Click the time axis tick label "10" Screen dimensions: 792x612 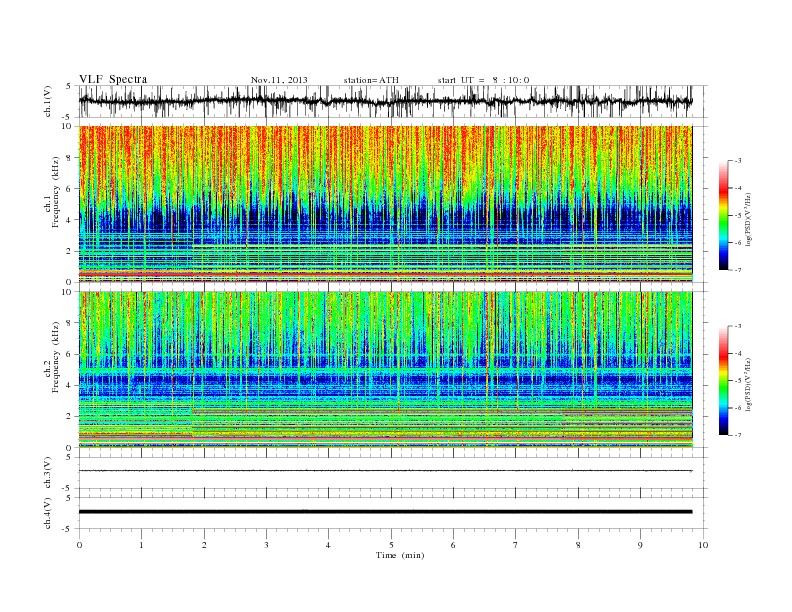[x=703, y=545]
